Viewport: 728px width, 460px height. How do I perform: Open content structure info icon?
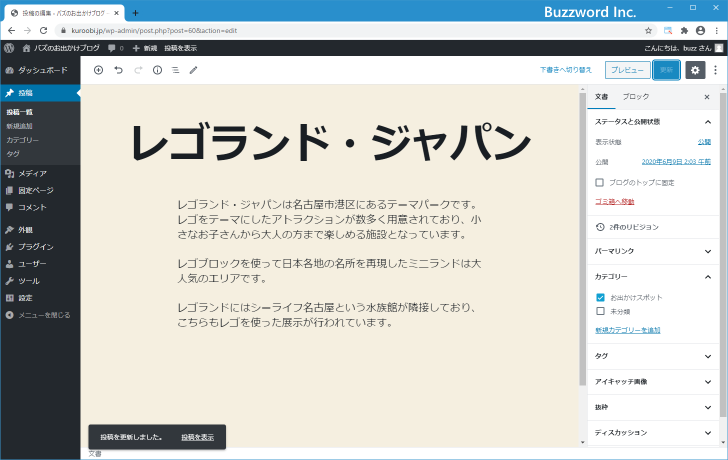[x=157, y=70]
